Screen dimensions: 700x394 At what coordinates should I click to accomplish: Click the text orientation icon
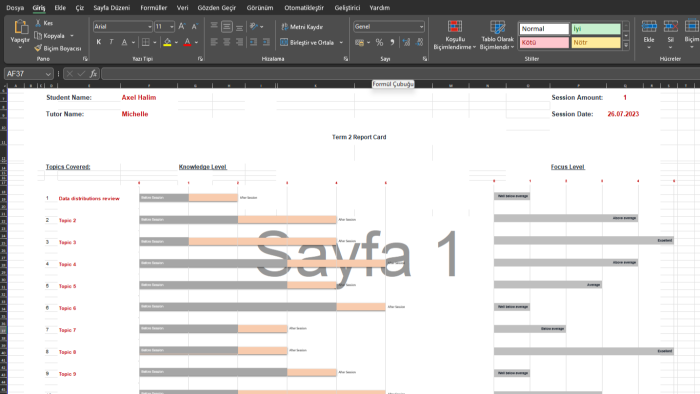pos(254,27)
